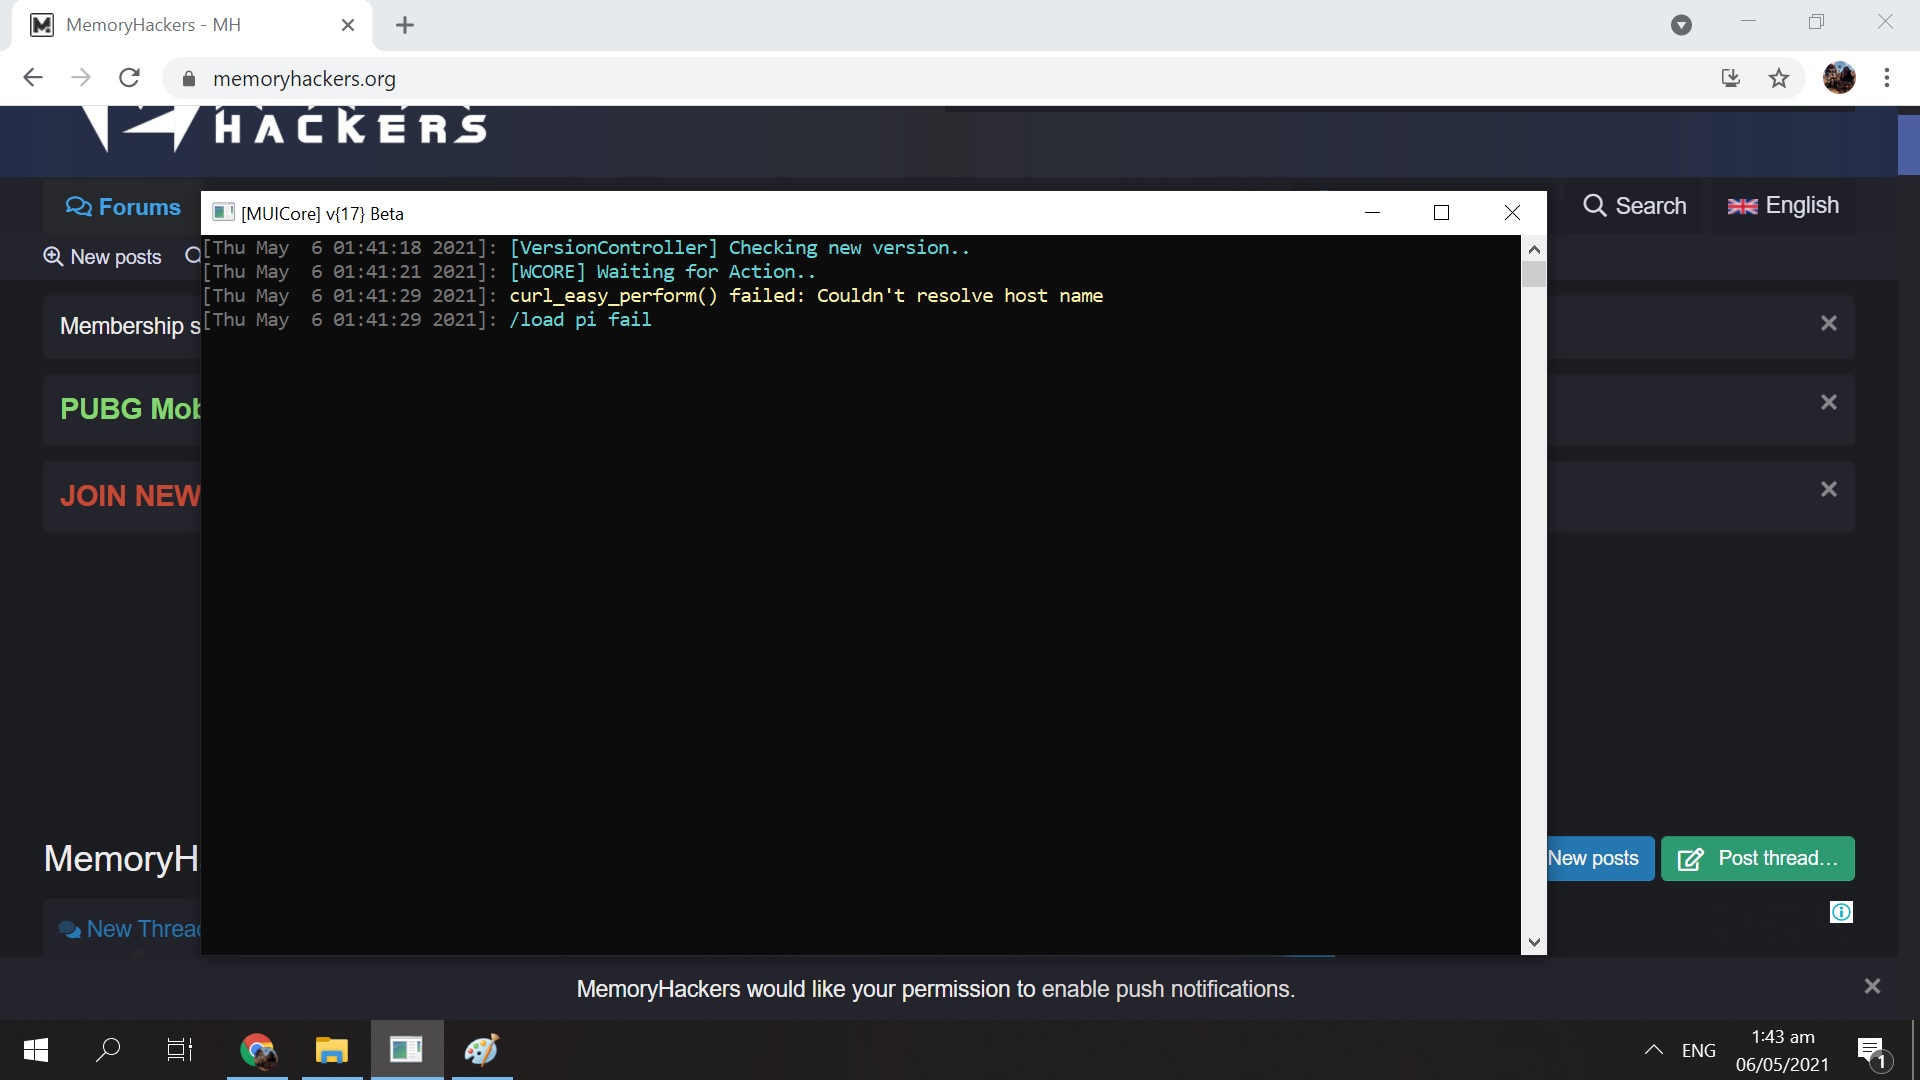Open the Windows Start menu

pos(36,1050)
